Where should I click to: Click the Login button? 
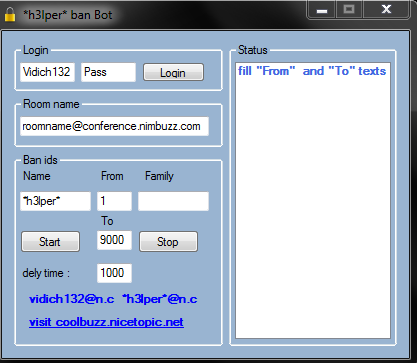(x=173, y=72)
